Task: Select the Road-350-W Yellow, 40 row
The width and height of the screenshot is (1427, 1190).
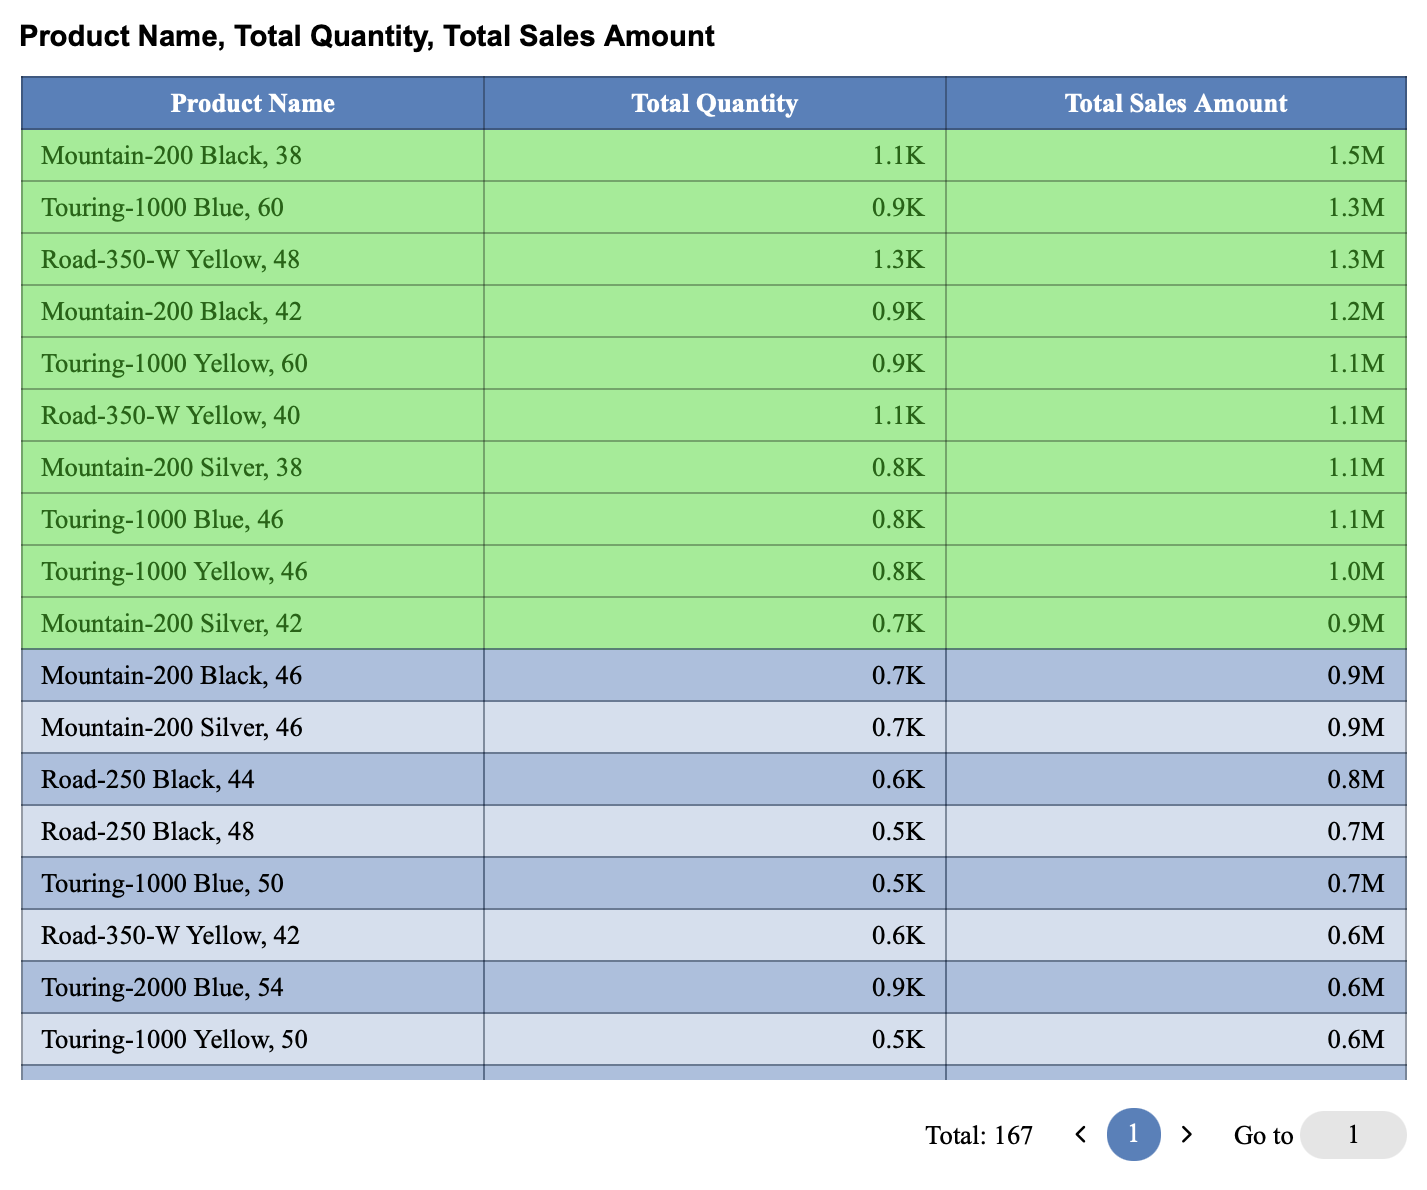Action: (x=170, y=415)
